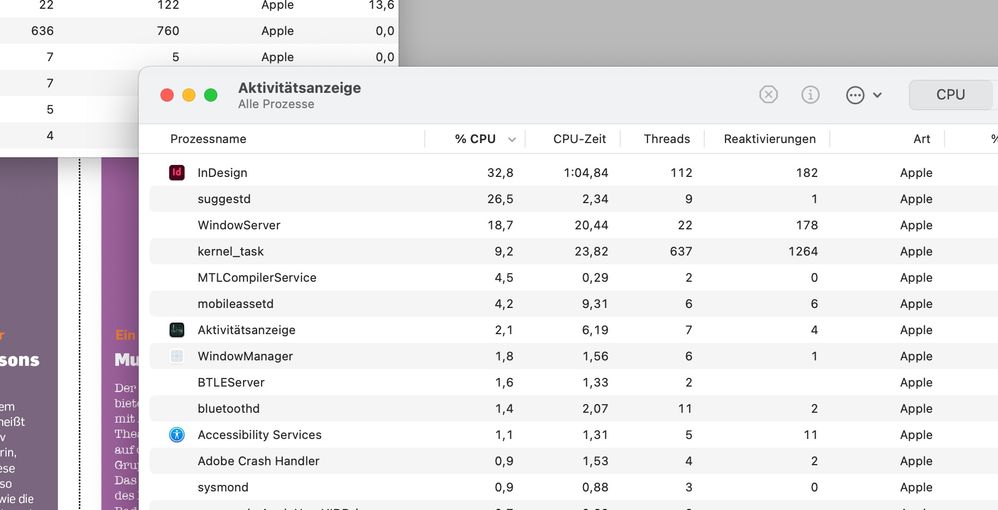
Task: Click the Alle Prozesse subtitle
Action: 276,104
